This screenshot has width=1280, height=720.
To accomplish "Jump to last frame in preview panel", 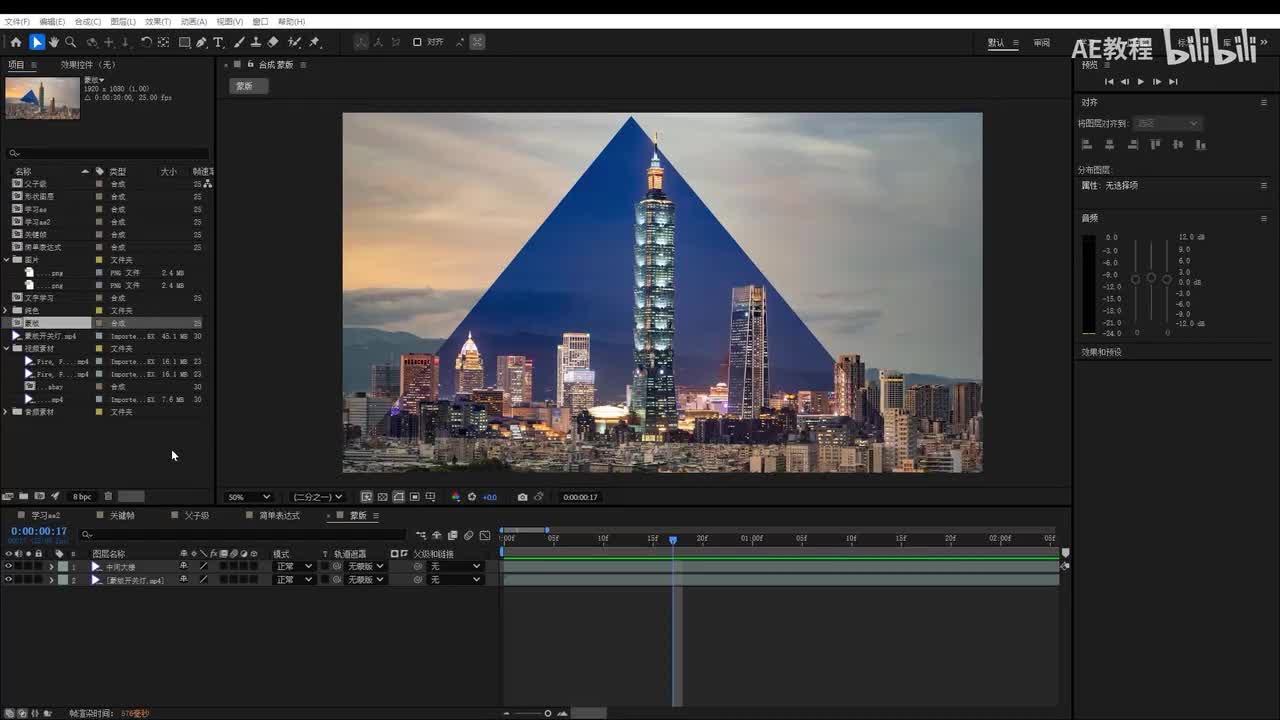I will [1173, 82].
